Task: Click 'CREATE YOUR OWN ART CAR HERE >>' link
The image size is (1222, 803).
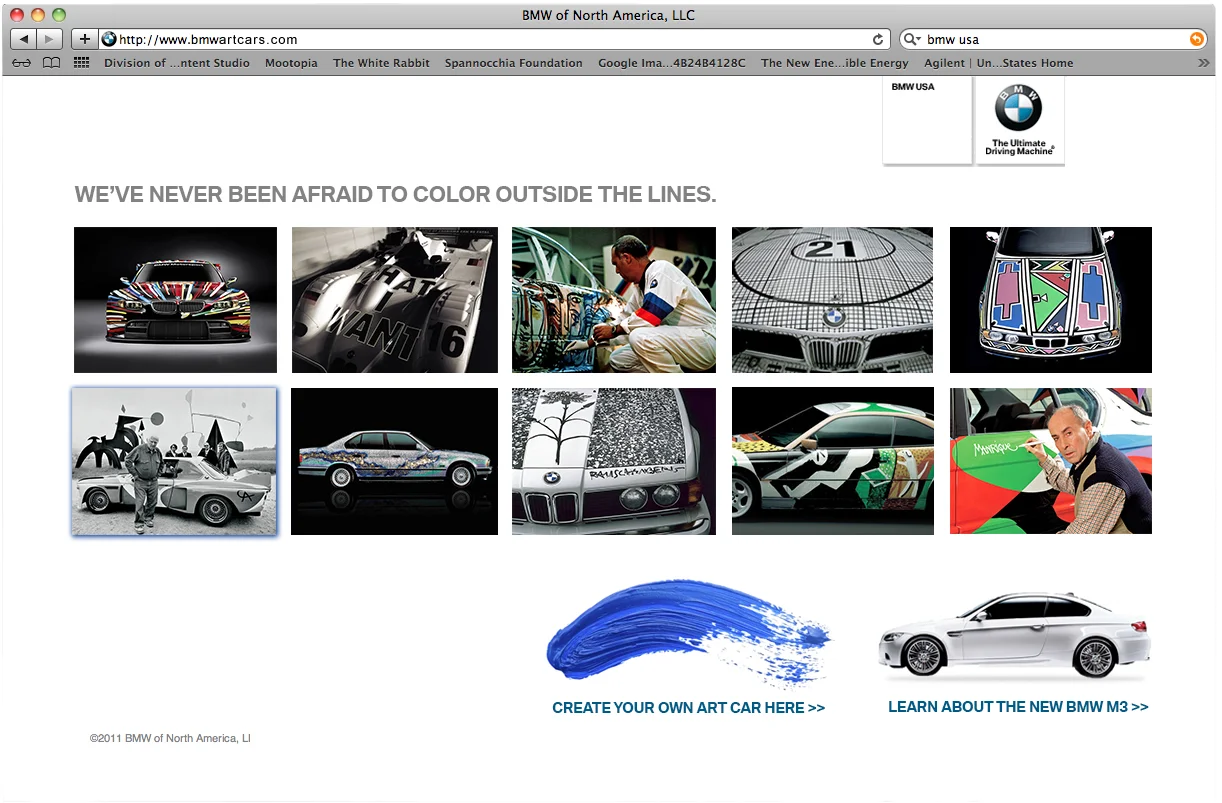Action: [688, 707]
